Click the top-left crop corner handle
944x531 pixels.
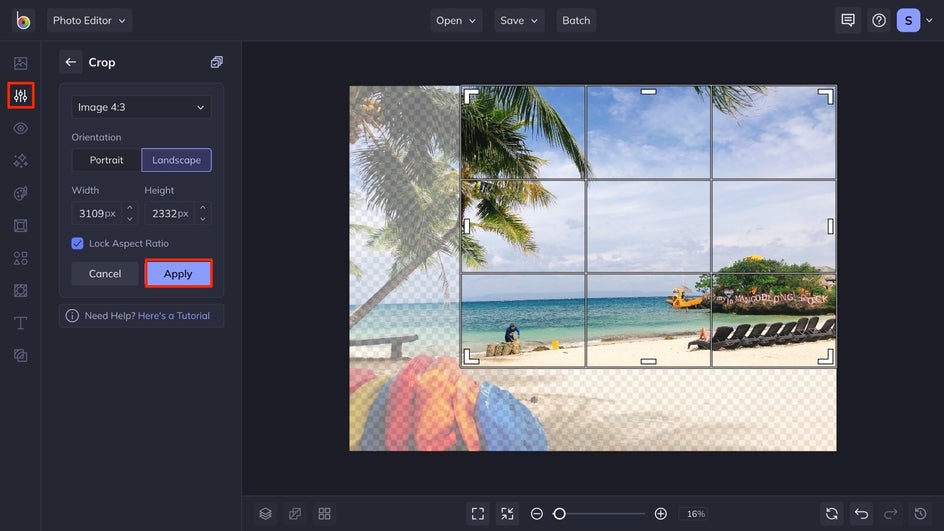tap(471, 96)
